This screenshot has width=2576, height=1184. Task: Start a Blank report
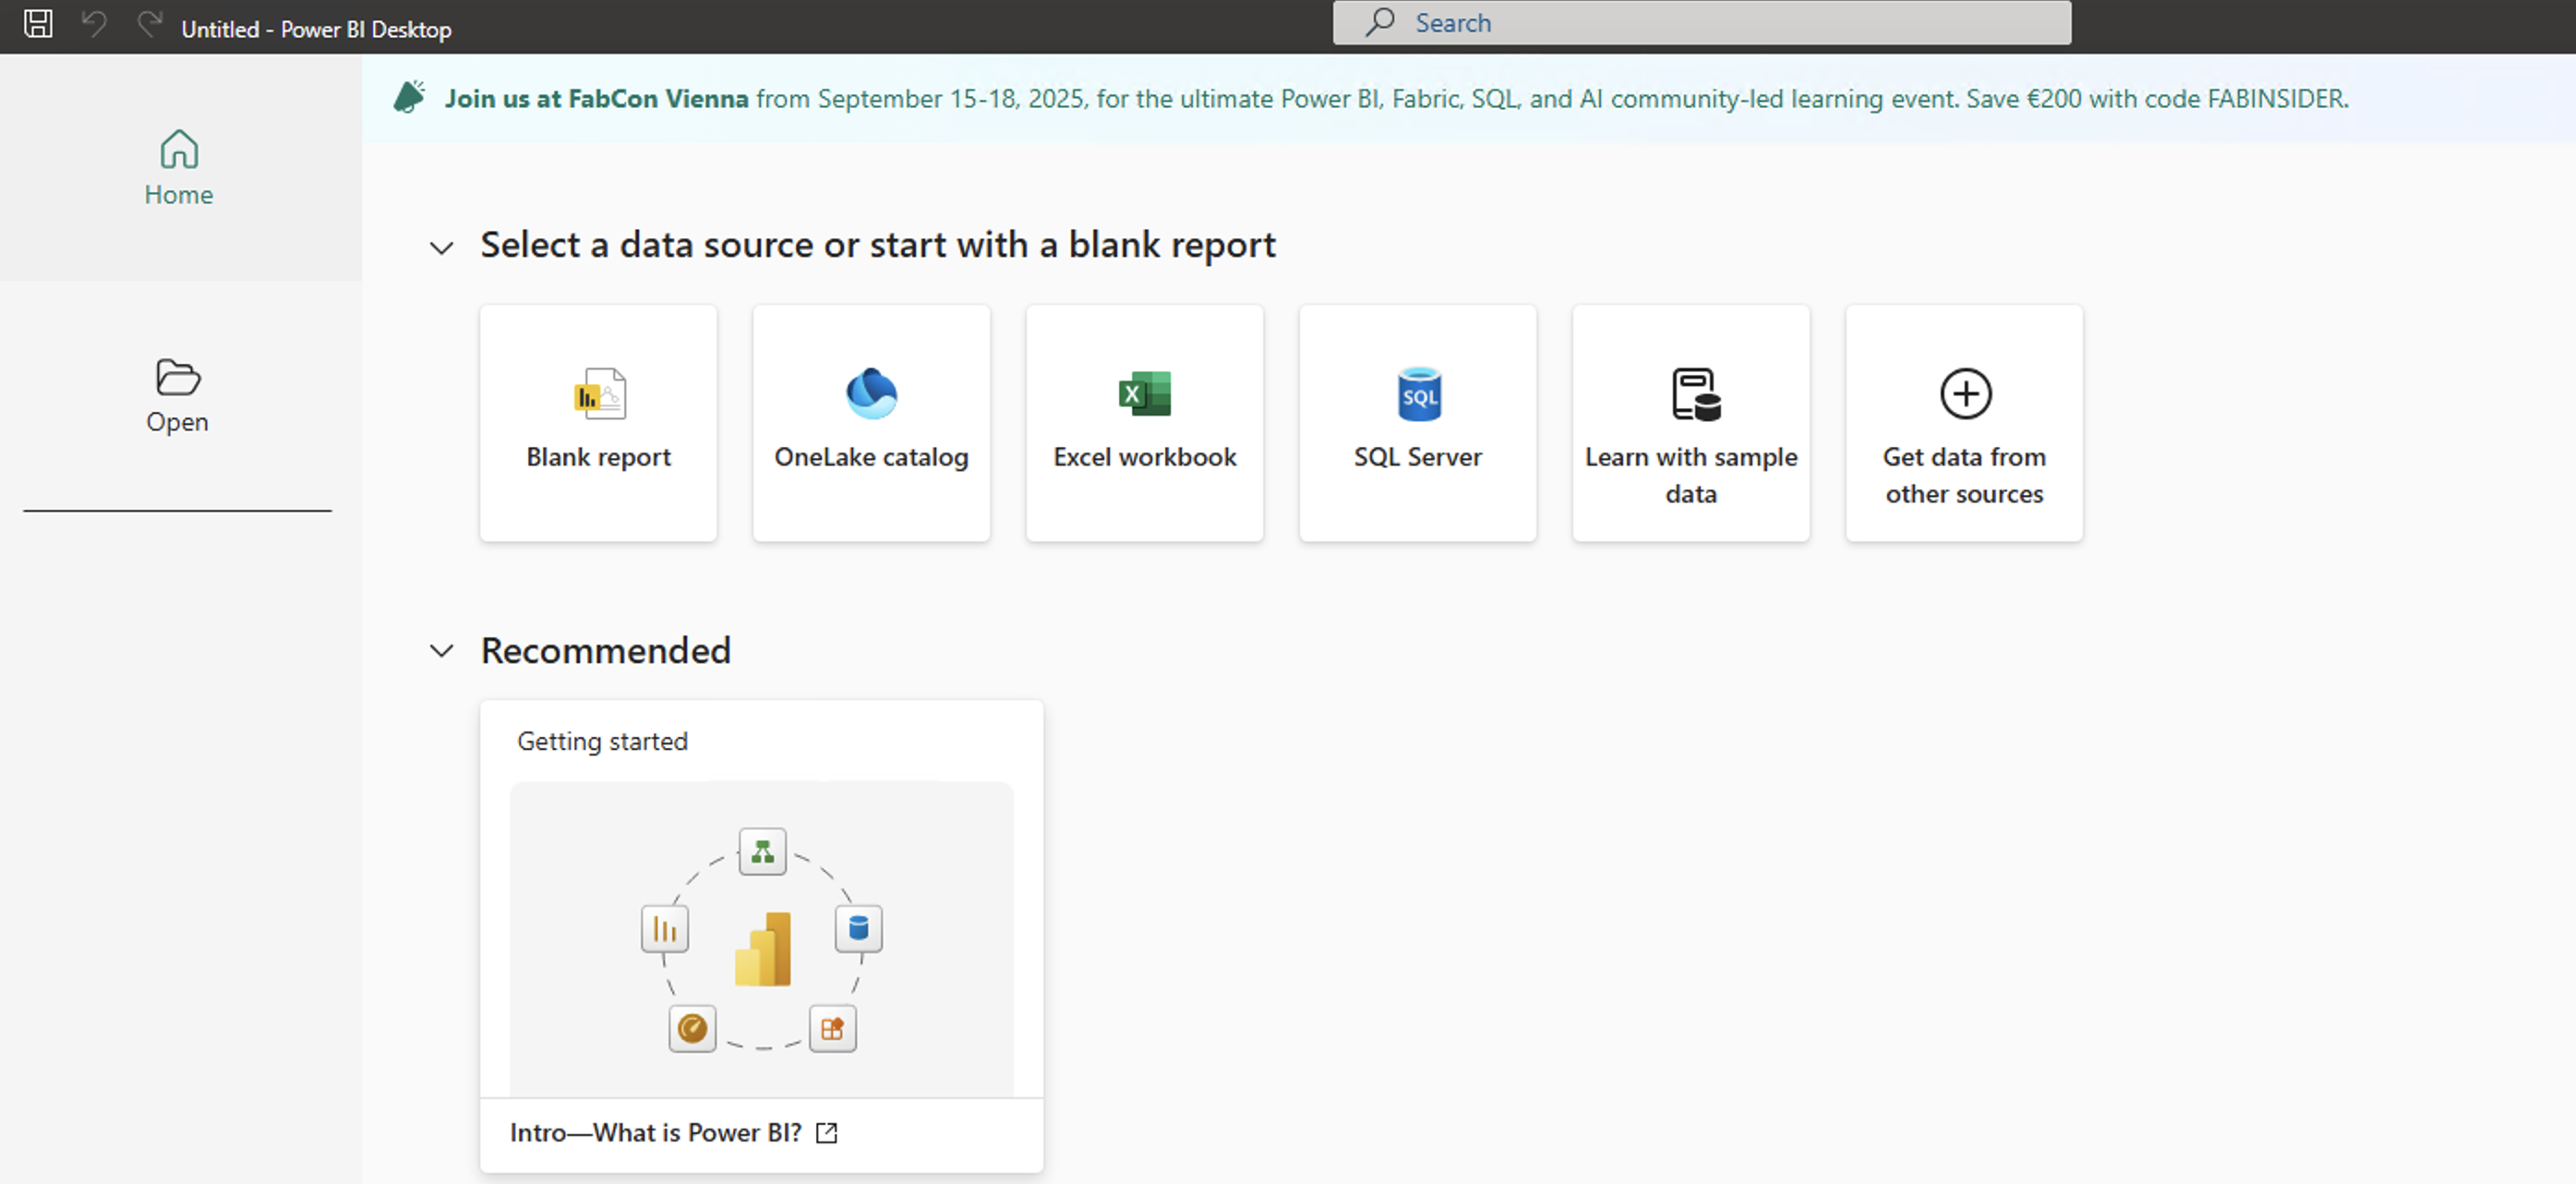point(598,423)
